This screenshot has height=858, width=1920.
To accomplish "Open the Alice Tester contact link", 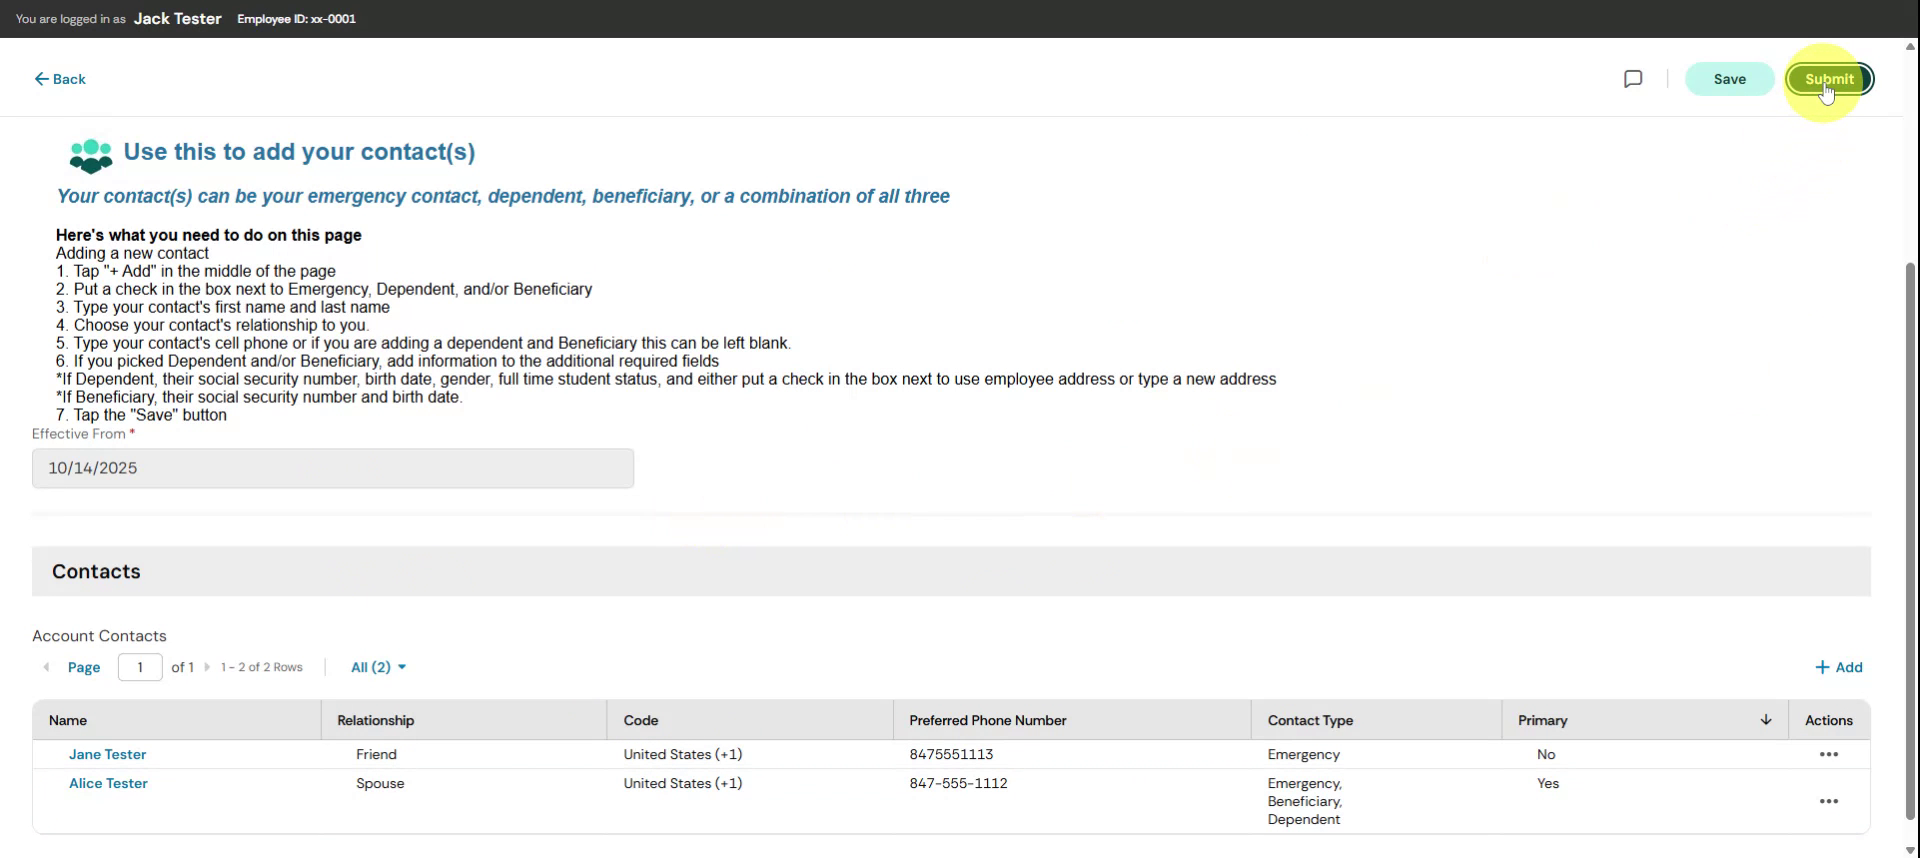I will [108, 783].
